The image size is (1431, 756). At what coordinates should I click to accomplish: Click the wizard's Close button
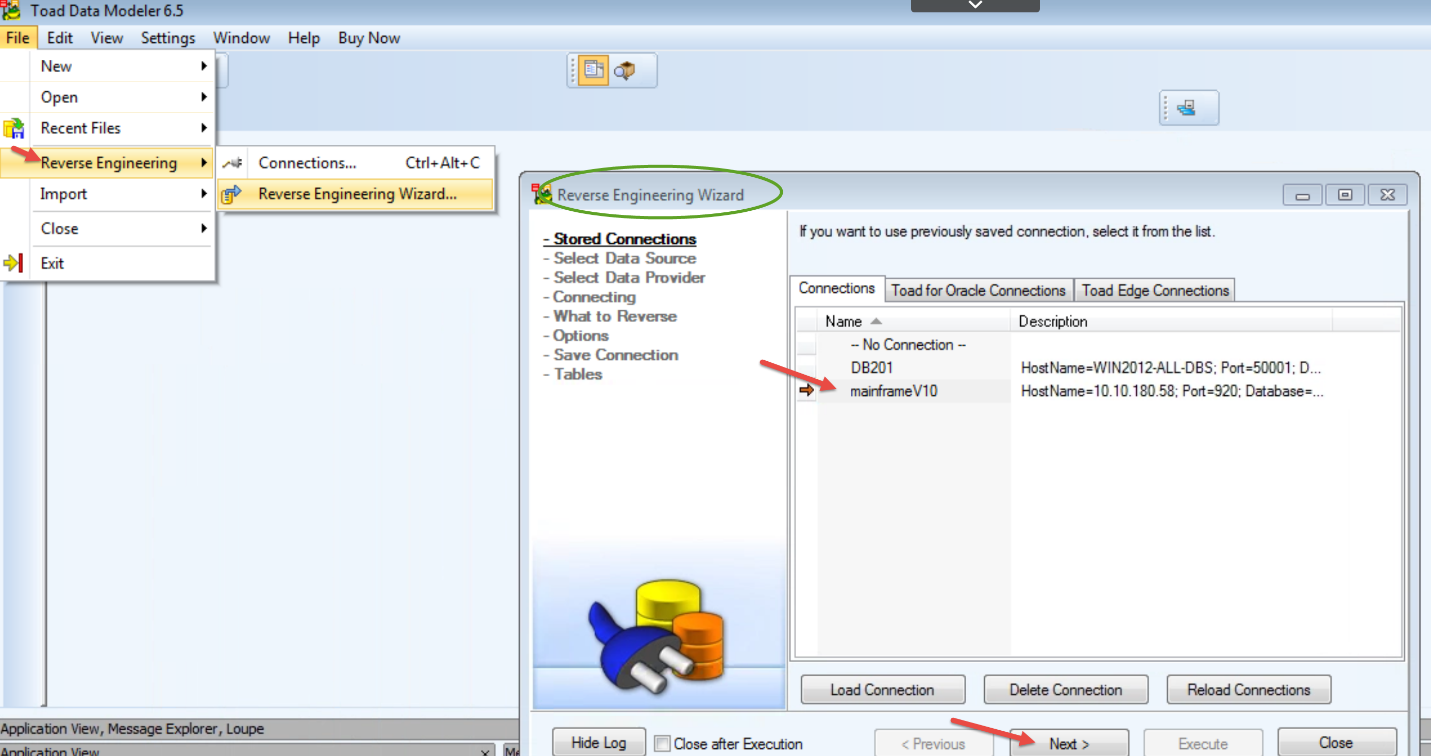1337,743
